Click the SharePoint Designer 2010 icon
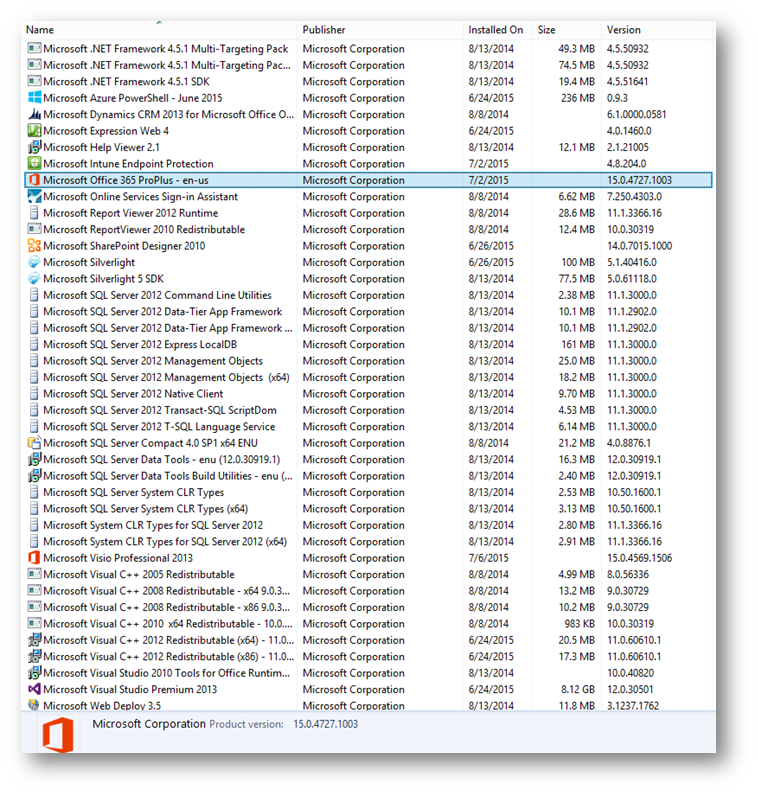 pos(34,245)
